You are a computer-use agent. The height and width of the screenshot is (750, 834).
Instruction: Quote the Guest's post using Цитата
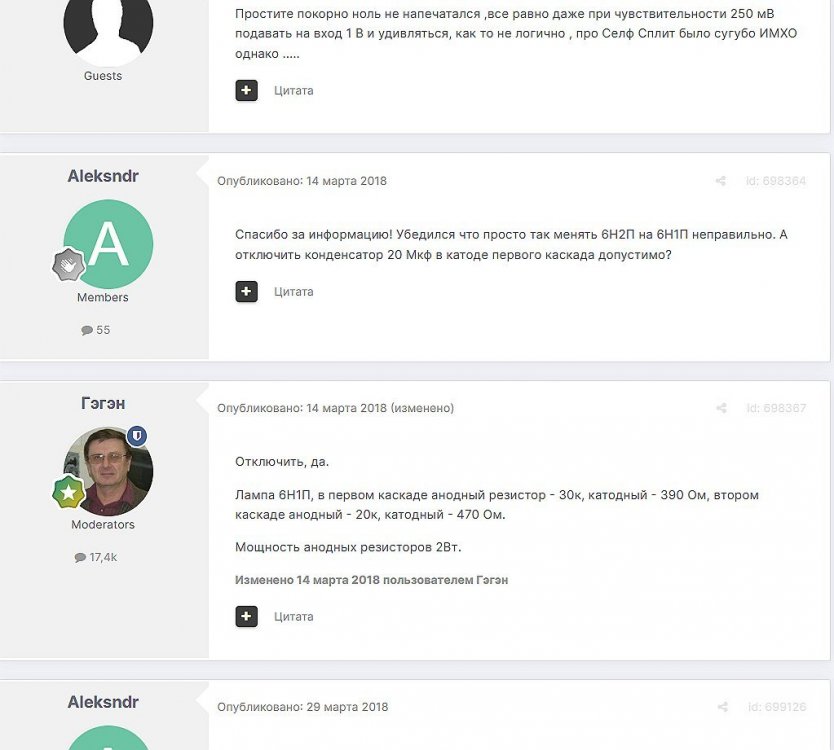(294, 90)
